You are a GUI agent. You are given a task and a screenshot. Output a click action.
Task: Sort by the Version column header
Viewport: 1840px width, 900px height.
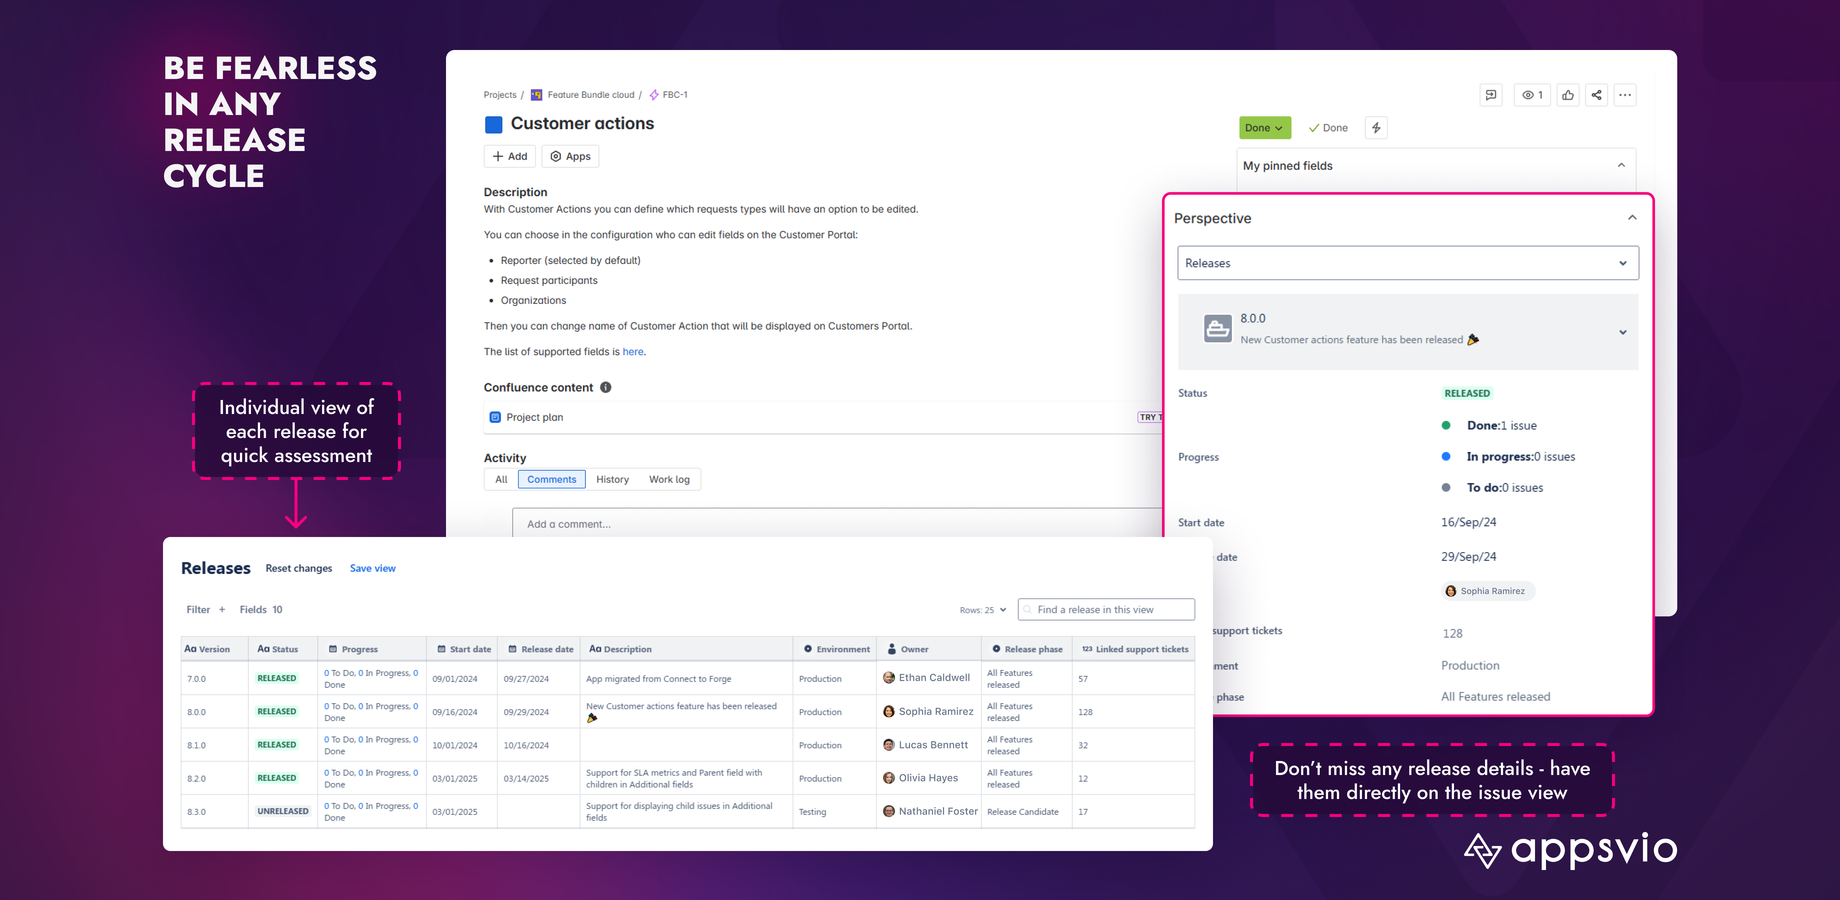click(214, 649)
